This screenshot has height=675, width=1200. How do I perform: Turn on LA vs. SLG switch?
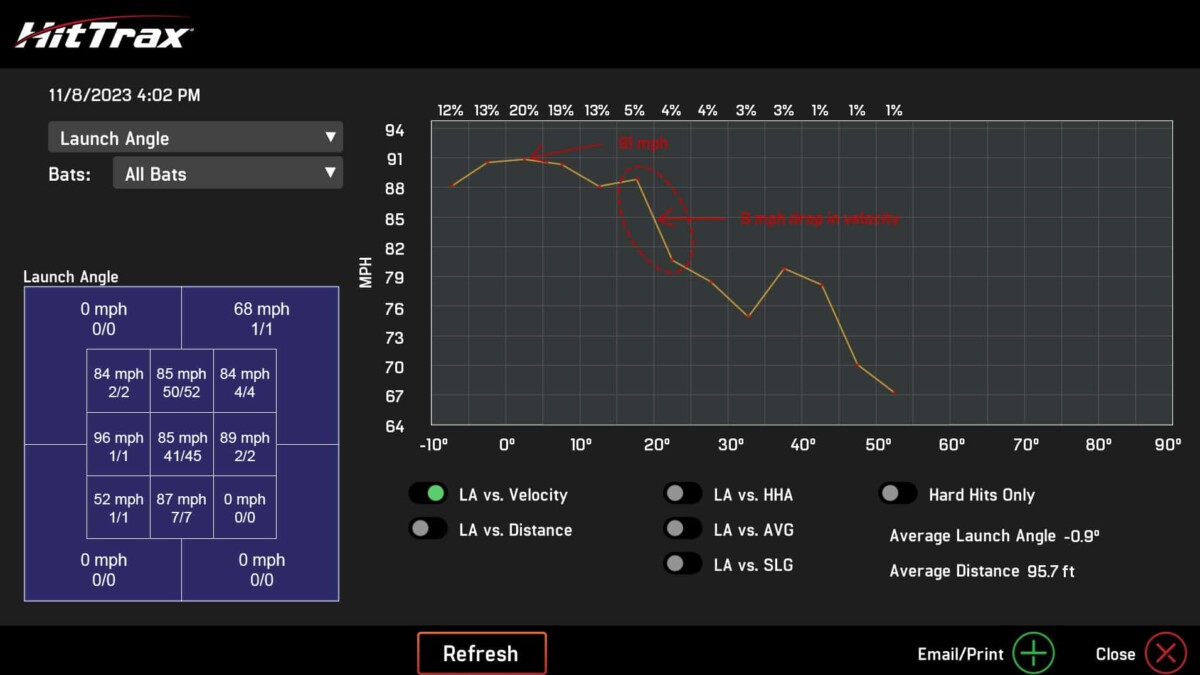pos(683,564)
